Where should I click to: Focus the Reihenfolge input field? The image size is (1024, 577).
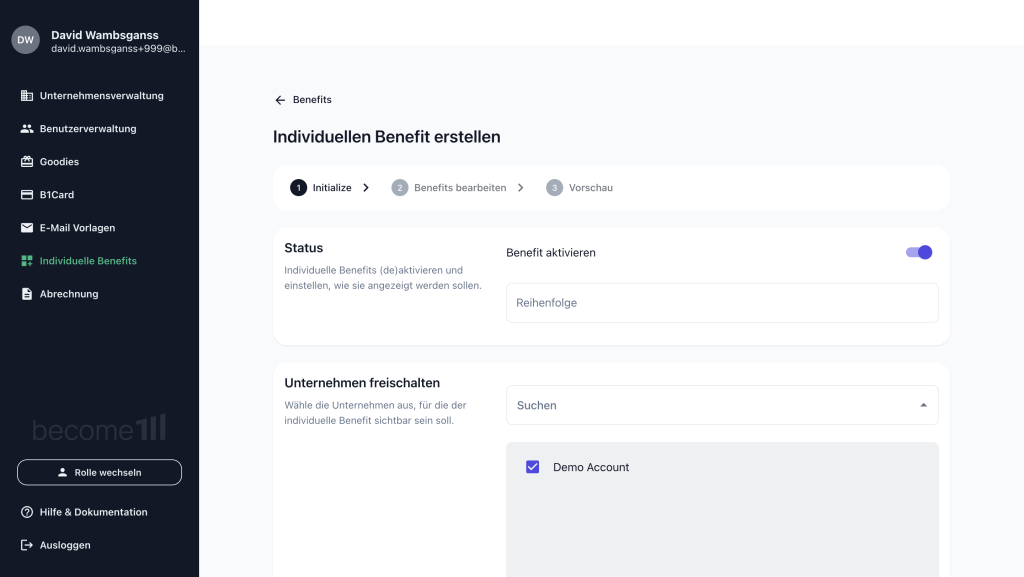(x=722, y=303)
